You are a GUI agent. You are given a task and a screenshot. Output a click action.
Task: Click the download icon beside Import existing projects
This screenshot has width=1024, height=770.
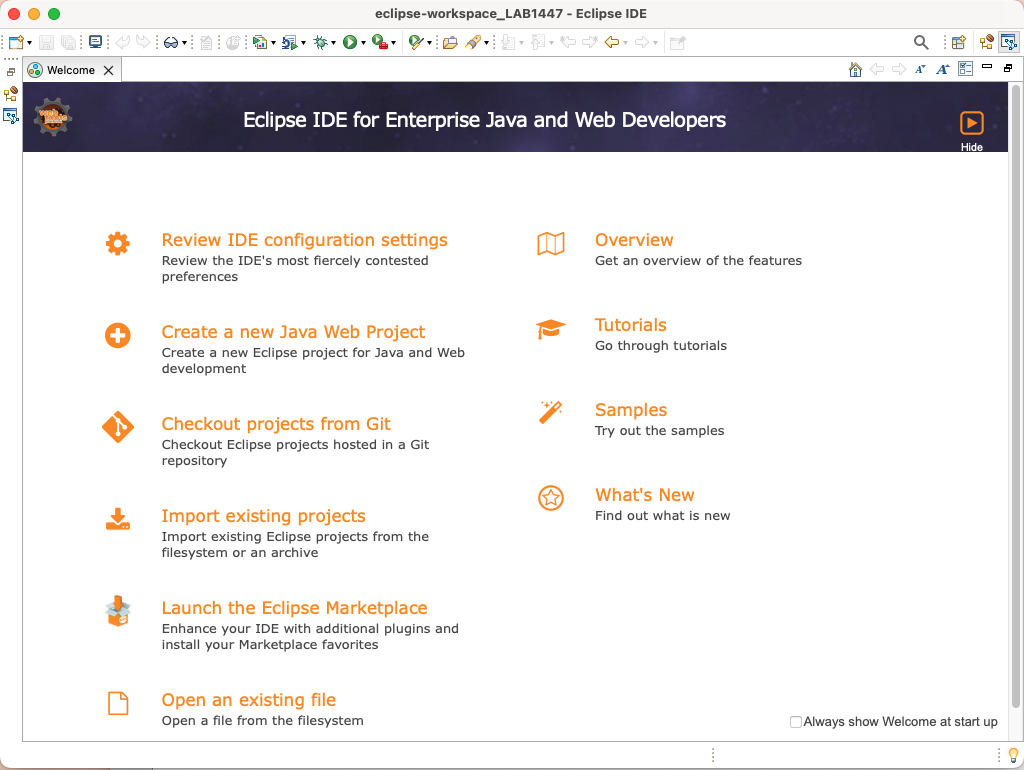pos(118,519)
